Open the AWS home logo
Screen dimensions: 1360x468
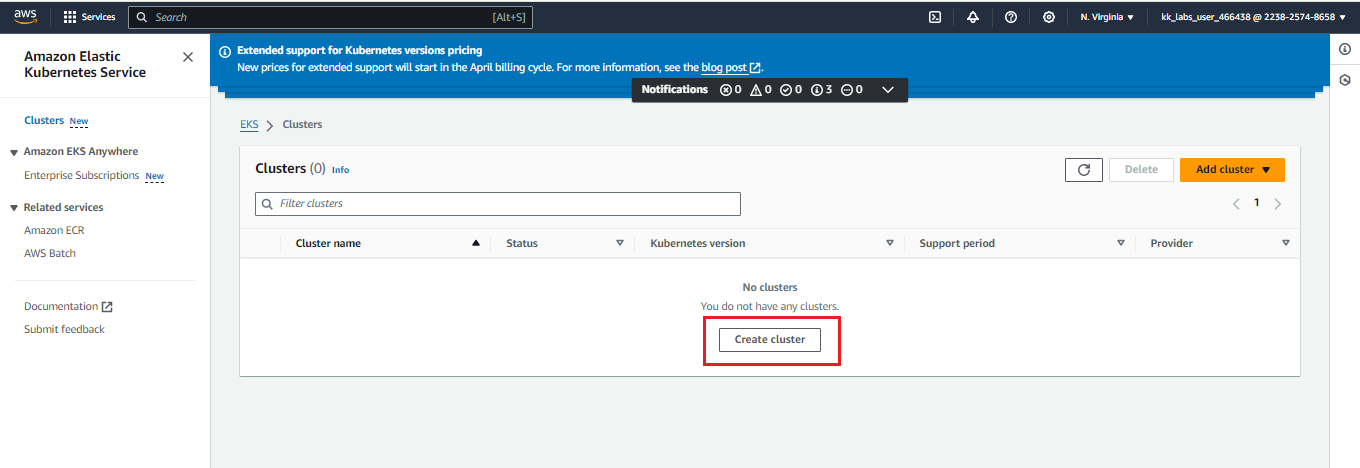pos(25,17)
